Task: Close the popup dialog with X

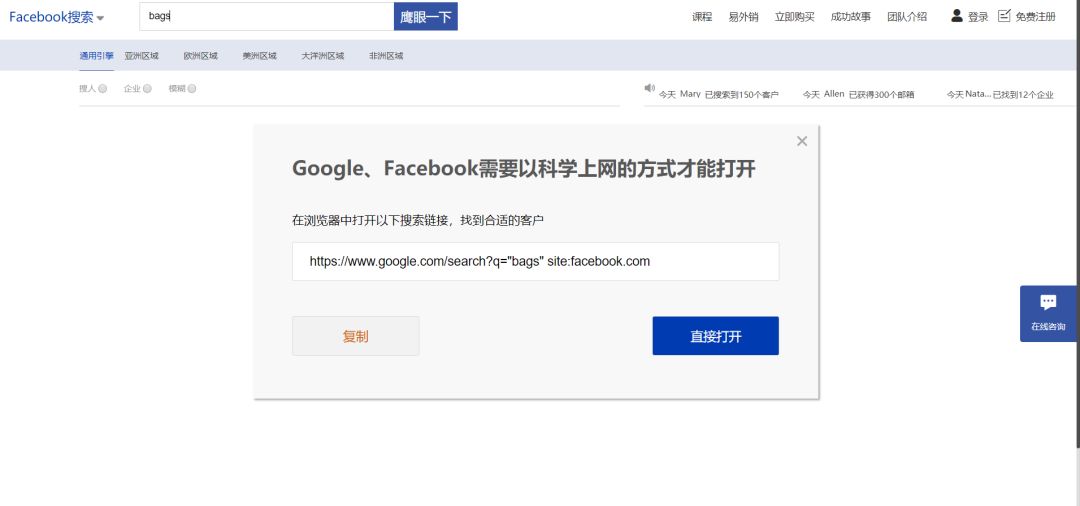Action: [x=801, y=141]
